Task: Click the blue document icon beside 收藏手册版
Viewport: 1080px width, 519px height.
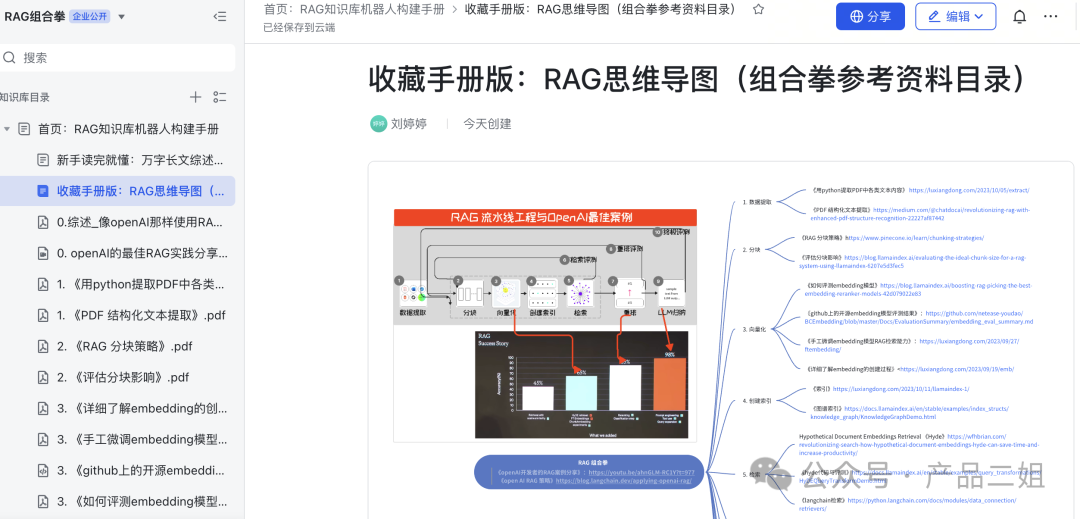Action: pyautogui.click(x=43, y=191)
